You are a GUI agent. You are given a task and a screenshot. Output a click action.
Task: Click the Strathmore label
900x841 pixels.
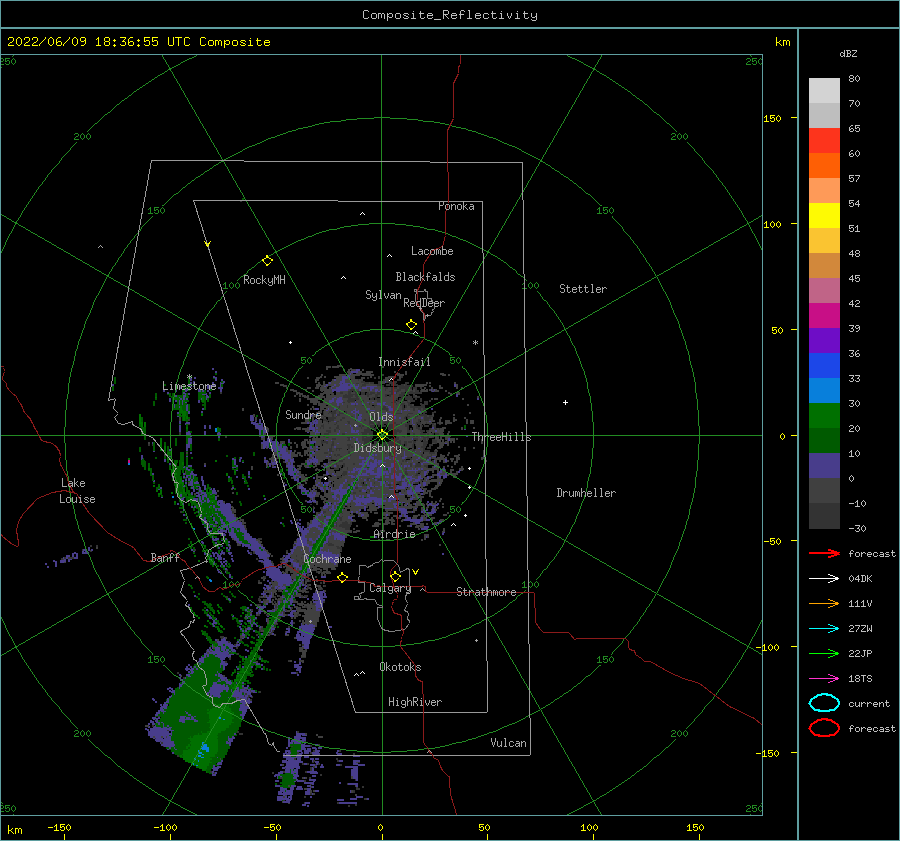click(486, 592)
